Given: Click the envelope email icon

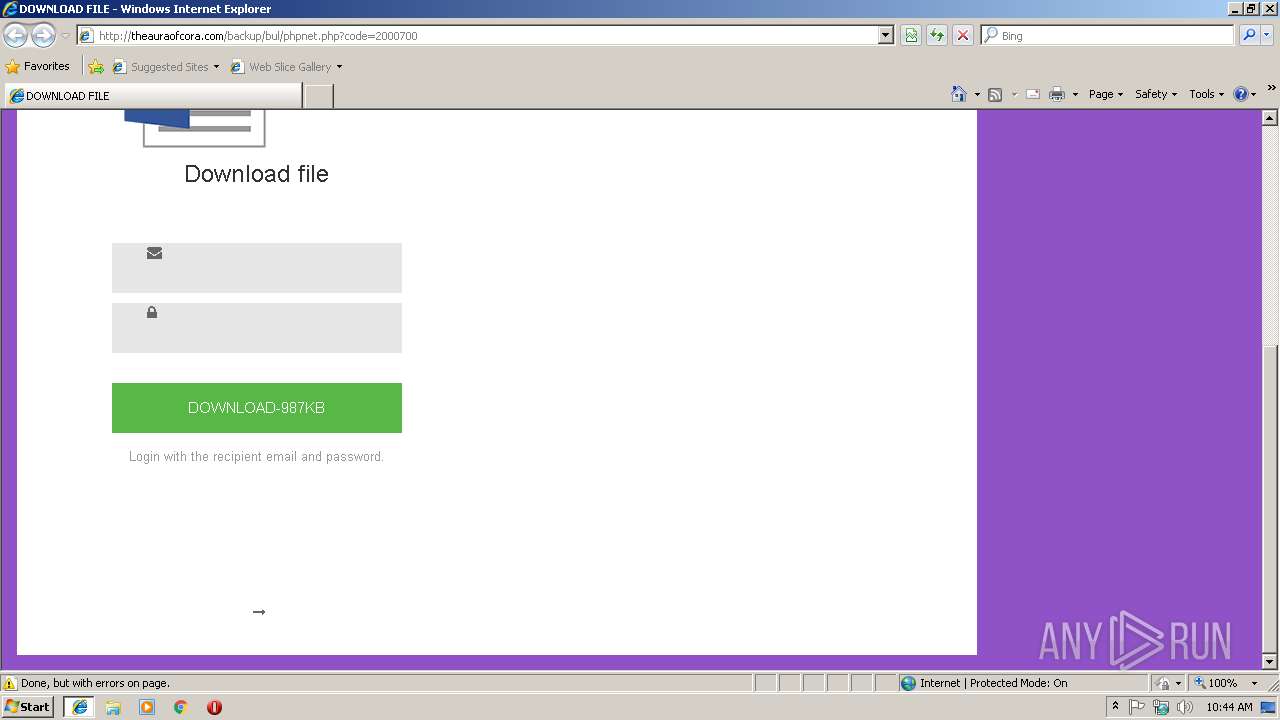Looking at the screenshot, I should (x=154, y=253).
